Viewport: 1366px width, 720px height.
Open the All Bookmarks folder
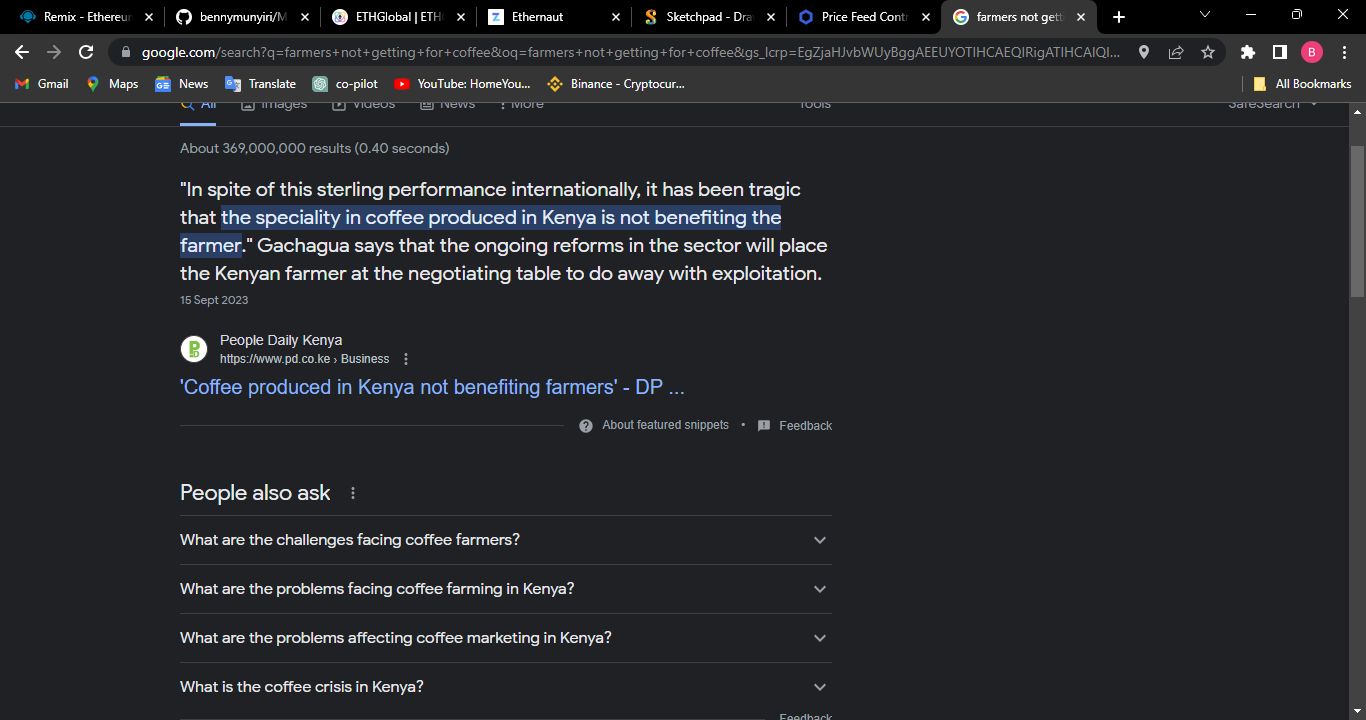(x=1302, y=84)
